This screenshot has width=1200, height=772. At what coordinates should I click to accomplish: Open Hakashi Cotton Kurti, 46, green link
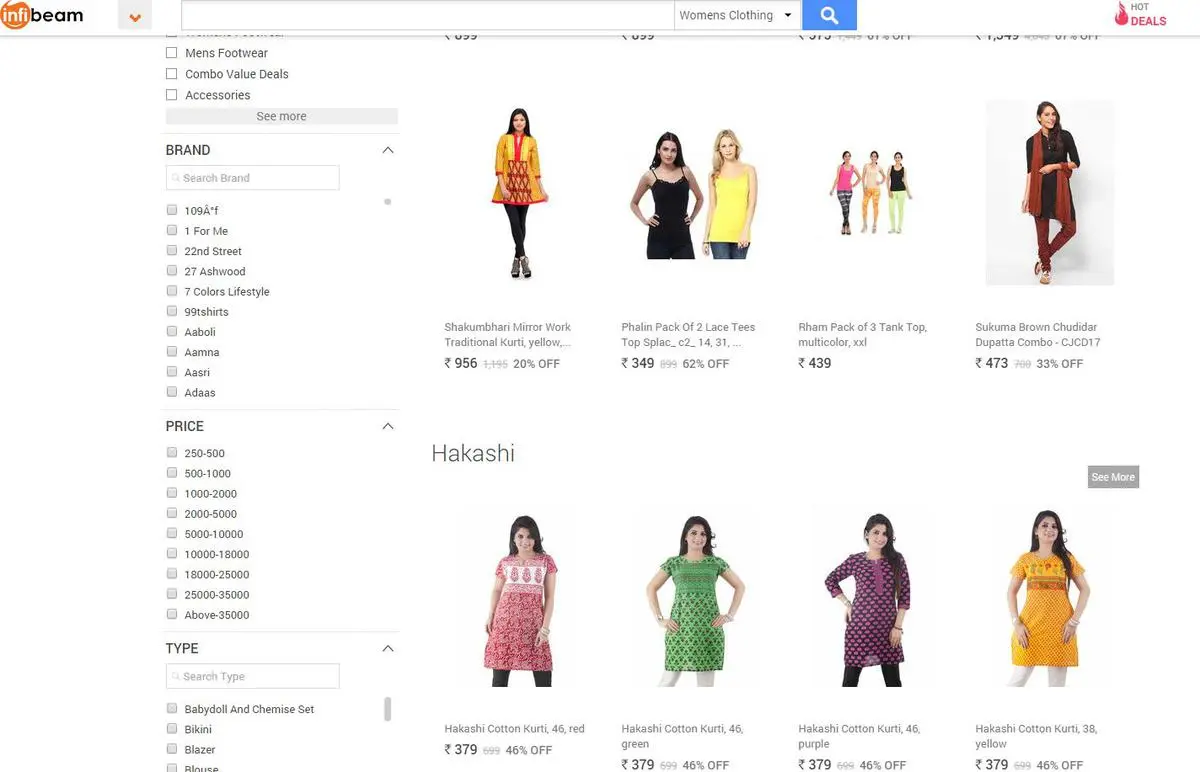(x=682, y=736)
